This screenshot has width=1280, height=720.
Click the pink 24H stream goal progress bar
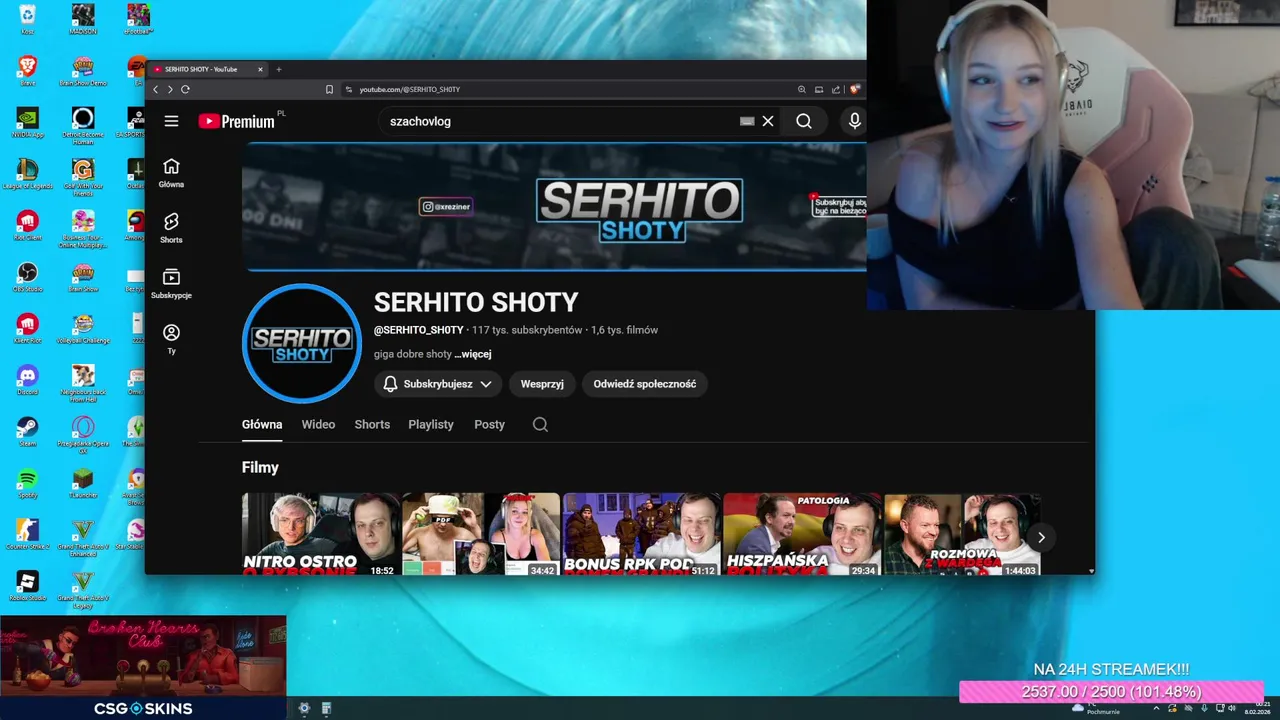click(1111, 692)
